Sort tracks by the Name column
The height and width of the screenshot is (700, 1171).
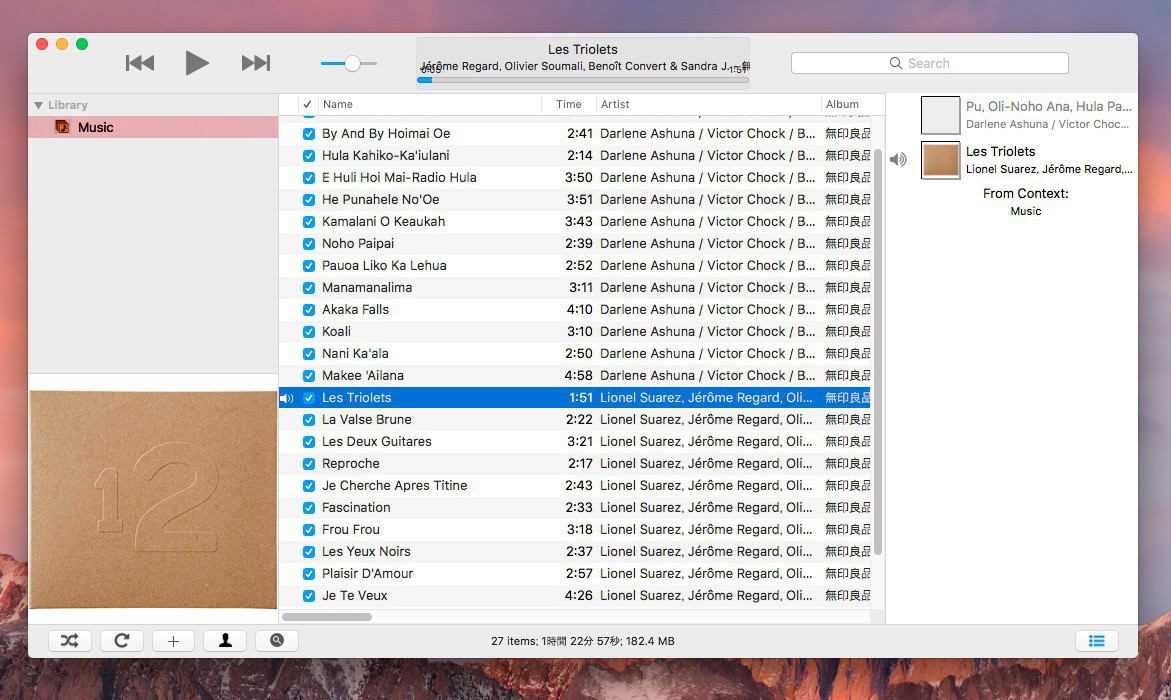click(x=430, y=104)
